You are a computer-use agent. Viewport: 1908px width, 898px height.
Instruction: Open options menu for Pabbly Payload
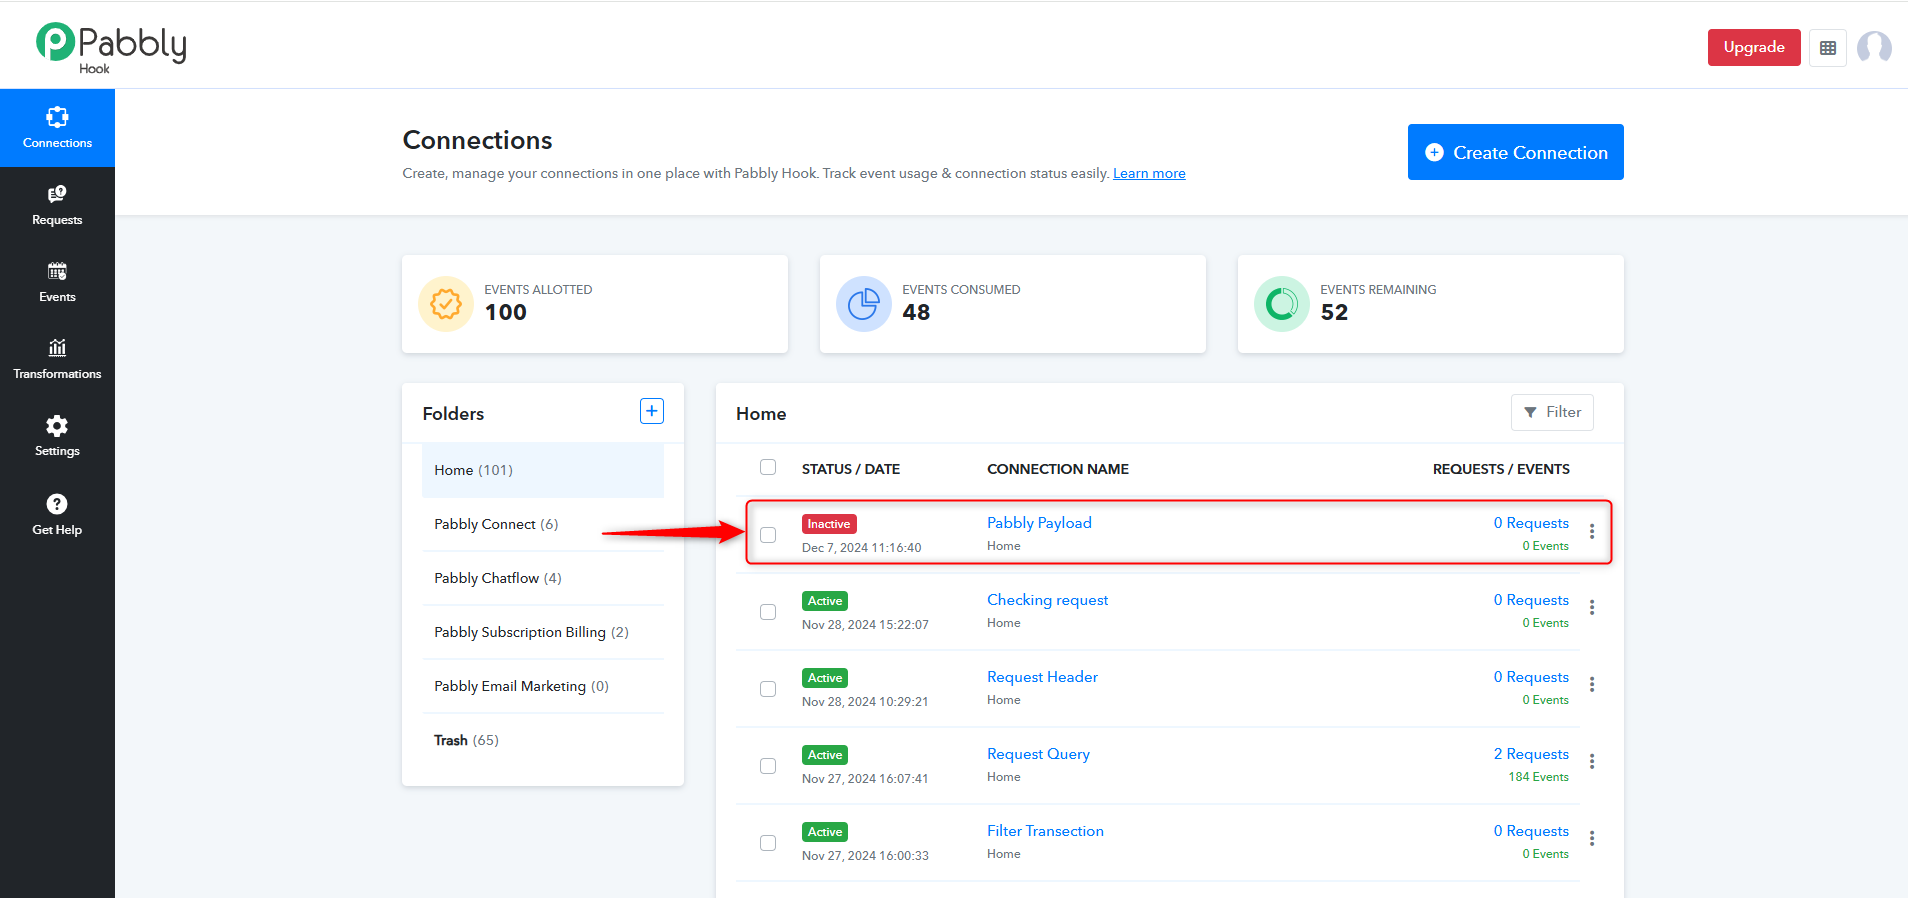click(1592, 532)
